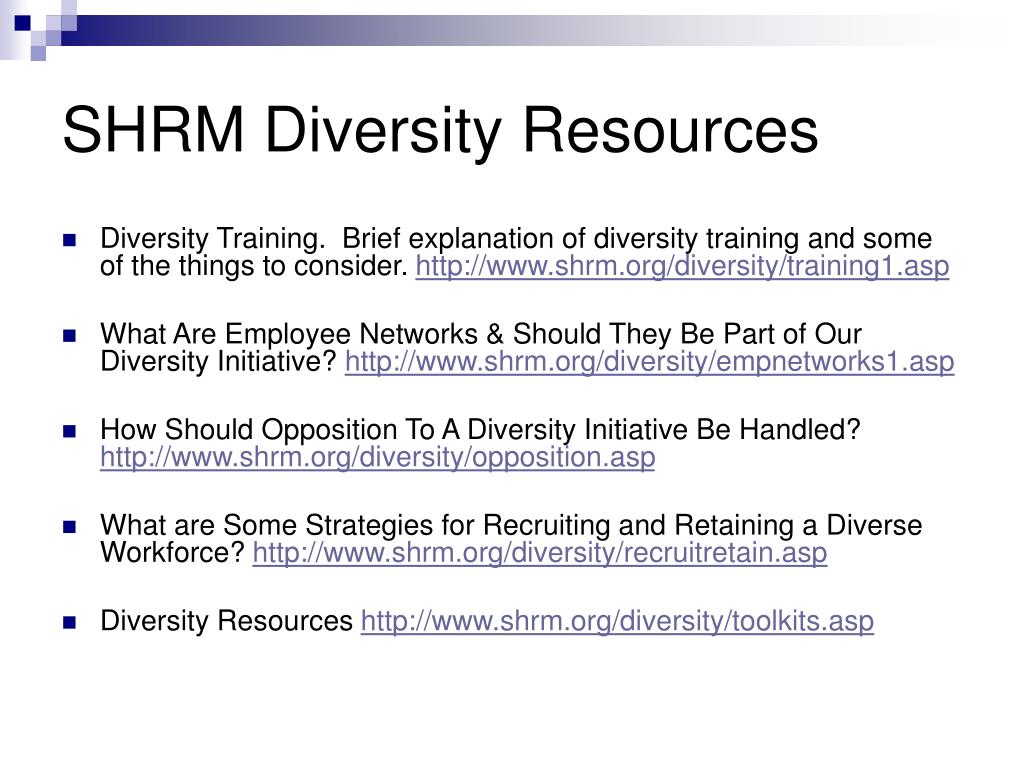
Task: Open the empnetworks1.asp employee networks link
Action: tap(649, 362)
